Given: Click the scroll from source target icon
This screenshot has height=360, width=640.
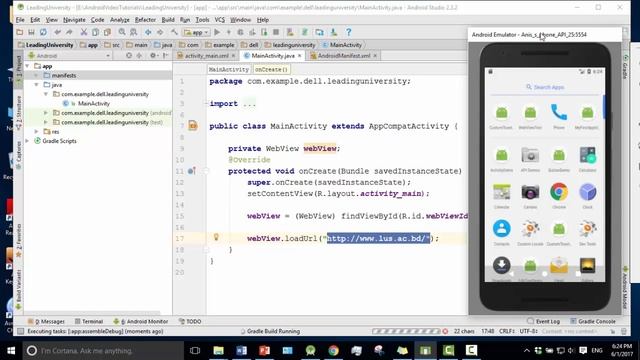Looking at the screenshot, I should point(129,56).
